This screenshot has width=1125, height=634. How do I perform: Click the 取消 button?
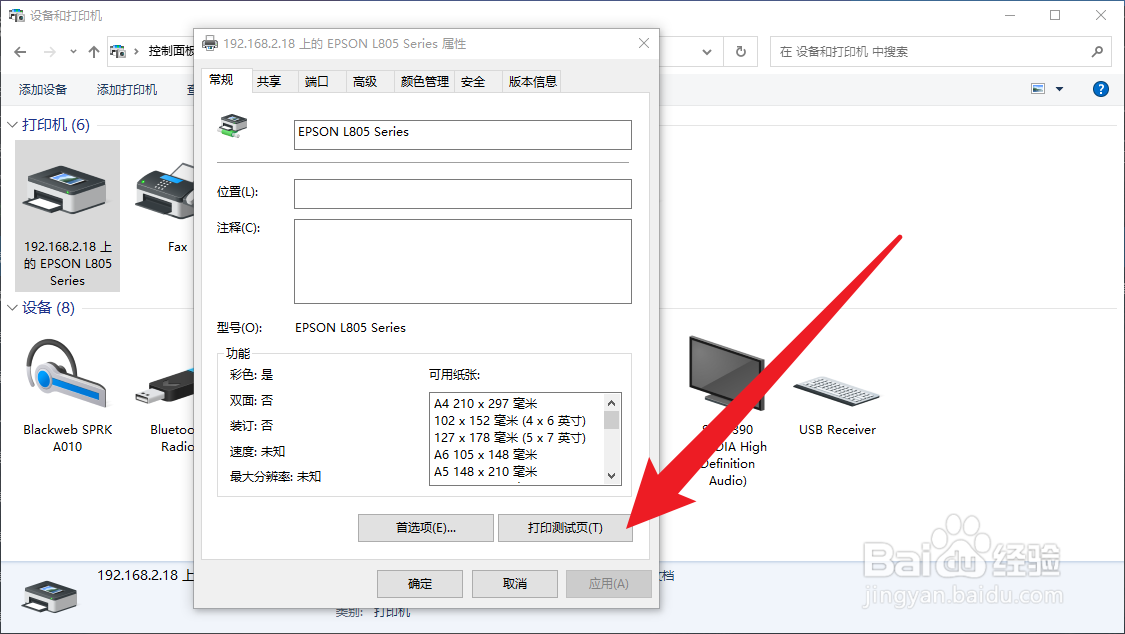tap(514, 584)
